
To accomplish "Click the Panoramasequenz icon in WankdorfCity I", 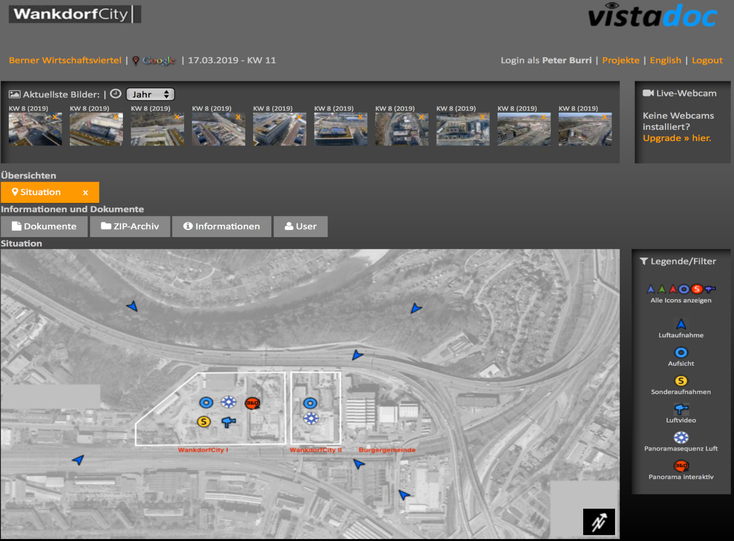I will click(x=228, y=402).
